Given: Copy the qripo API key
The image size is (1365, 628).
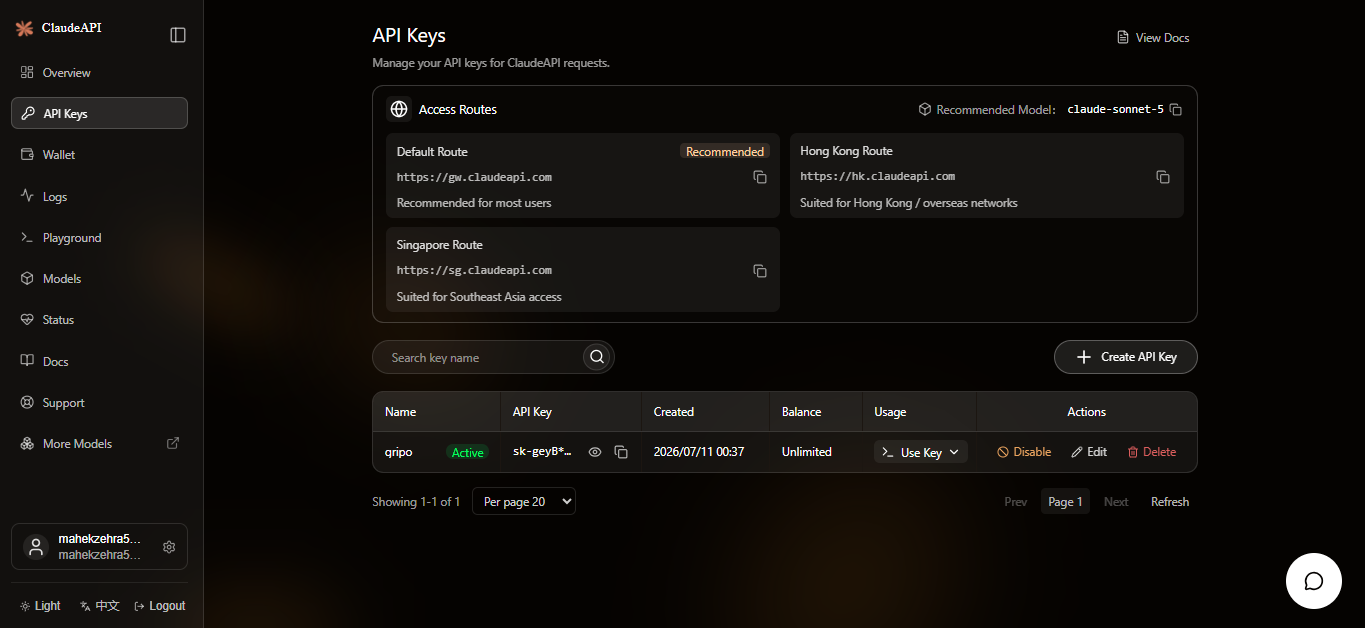Looking at the screenshot, I should [x=621, y=452].
